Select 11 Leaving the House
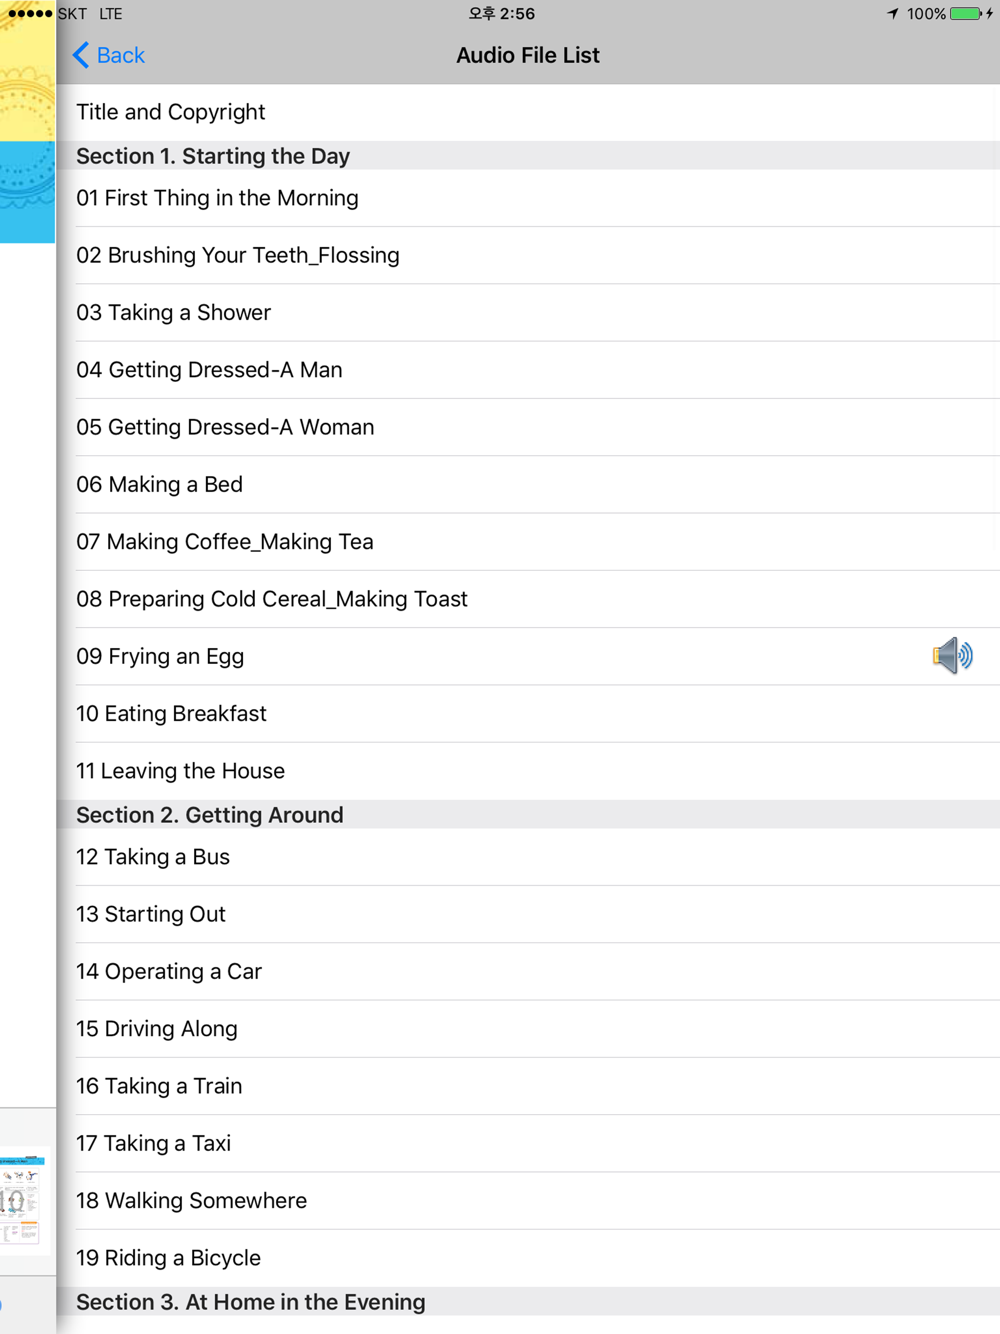 pos(528,771)
